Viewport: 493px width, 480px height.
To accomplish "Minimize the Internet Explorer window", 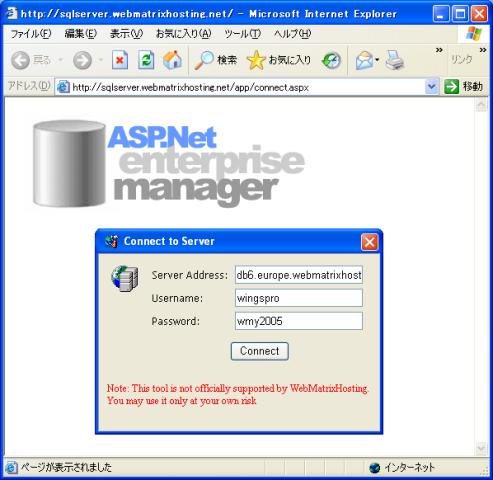I will [441, 14].
